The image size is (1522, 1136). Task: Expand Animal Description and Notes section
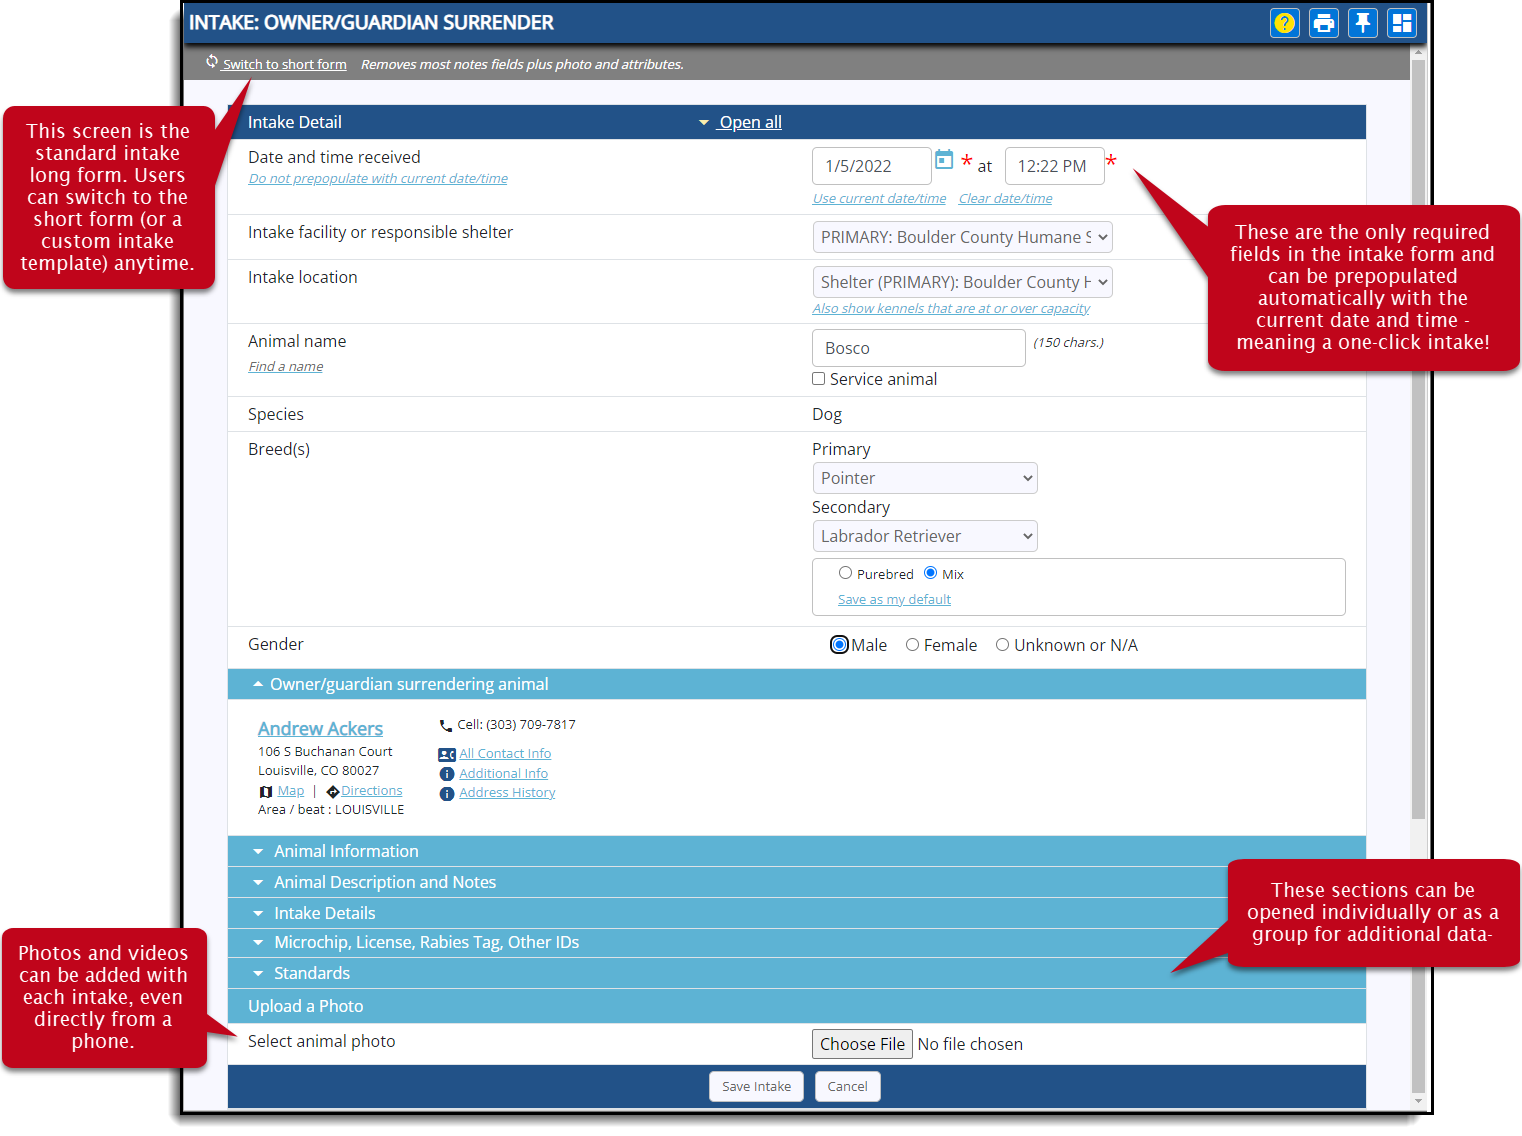(x=796, y=882)
